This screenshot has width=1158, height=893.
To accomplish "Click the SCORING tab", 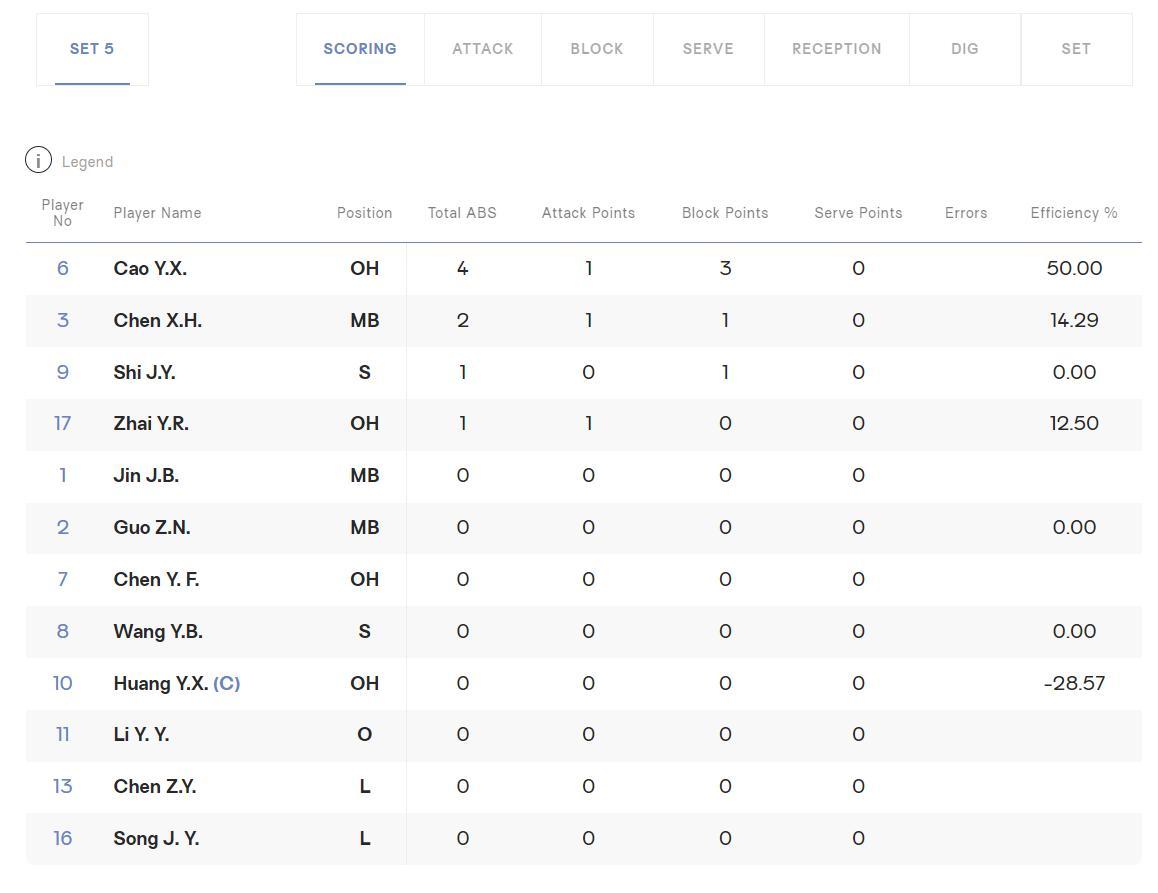I will 360,49.
